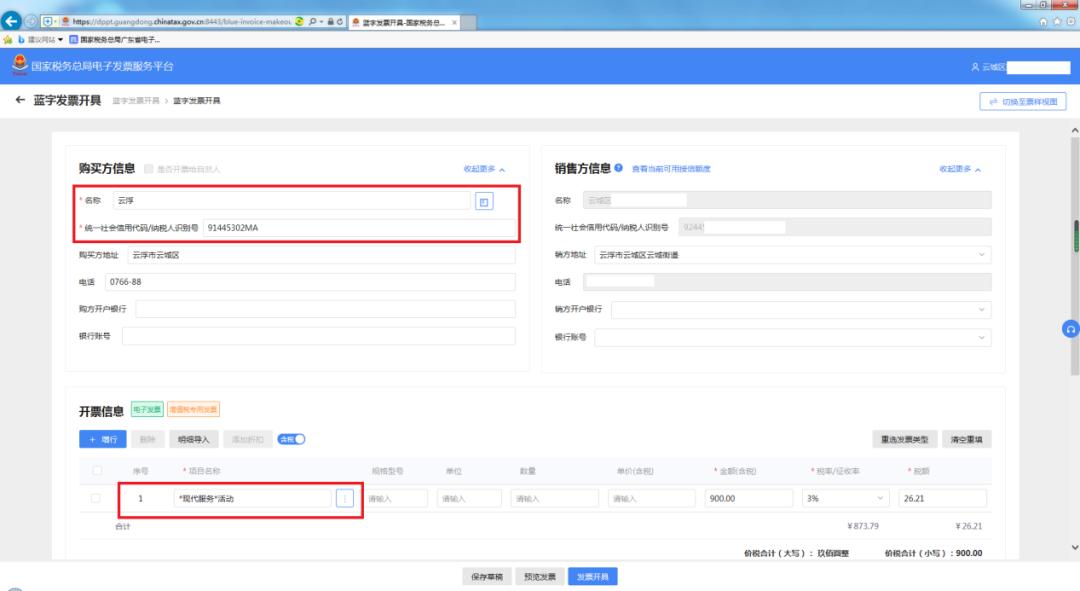Click the back arrow beside 蓝字发票开具
Image resolution: width=1080 pixels, height=591 pixels.
pyautogui.click(x=20, y=100)
